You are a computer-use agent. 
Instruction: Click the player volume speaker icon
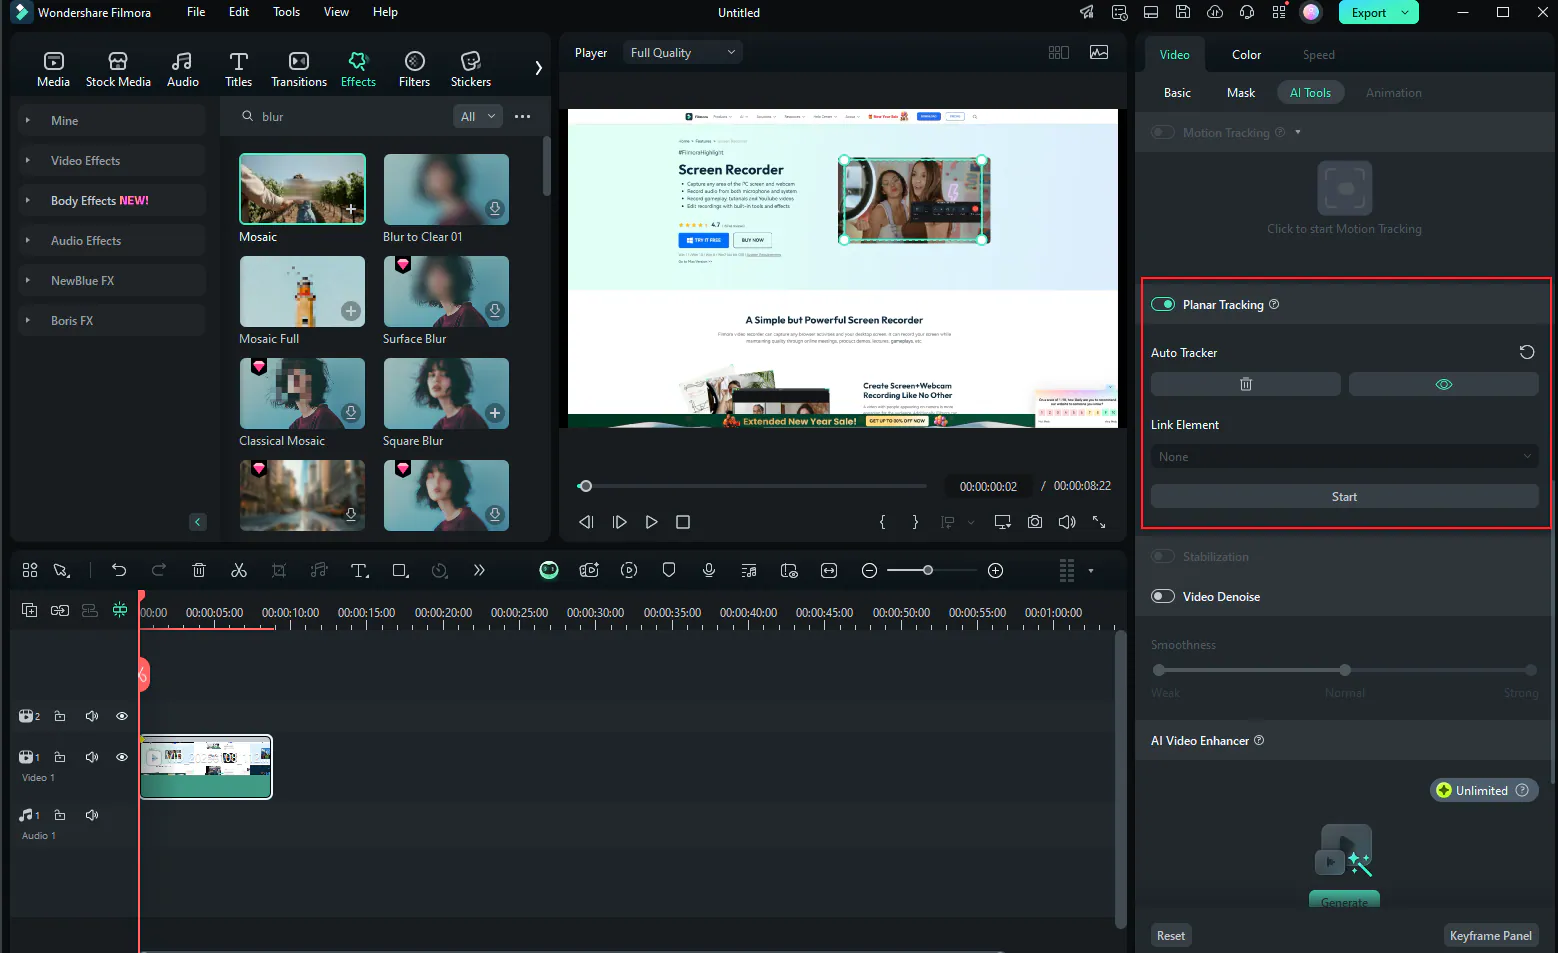point(1067,522)
